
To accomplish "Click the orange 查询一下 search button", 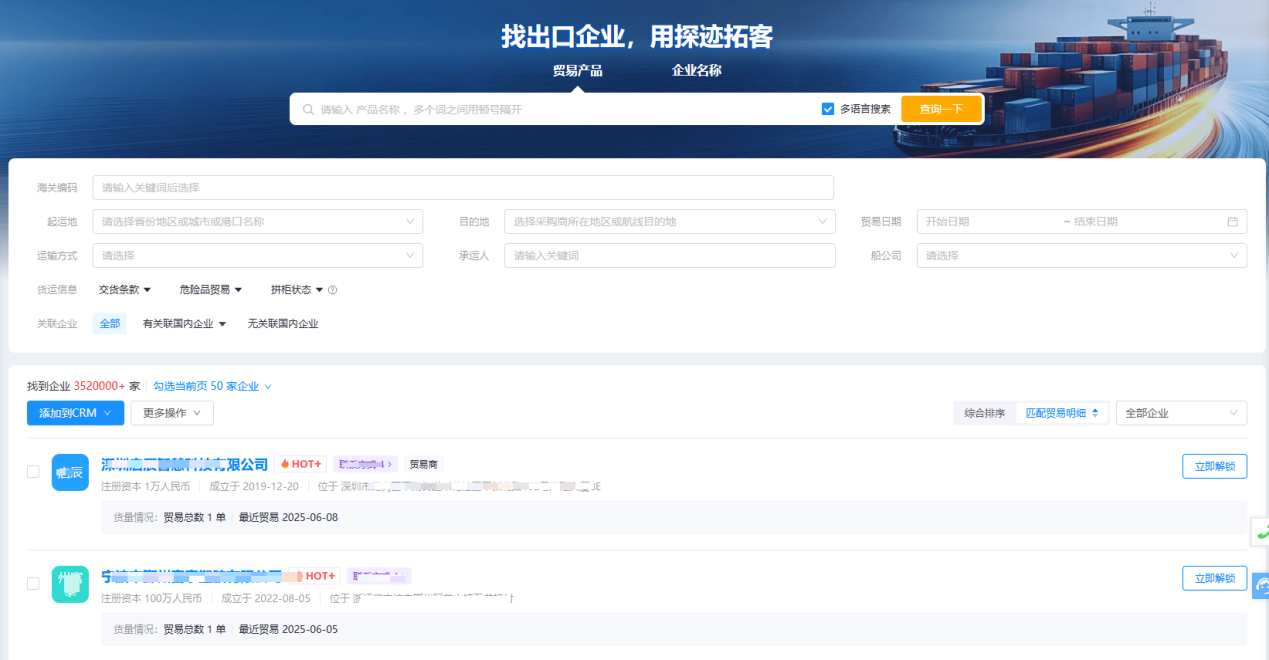I will point(941,109).
